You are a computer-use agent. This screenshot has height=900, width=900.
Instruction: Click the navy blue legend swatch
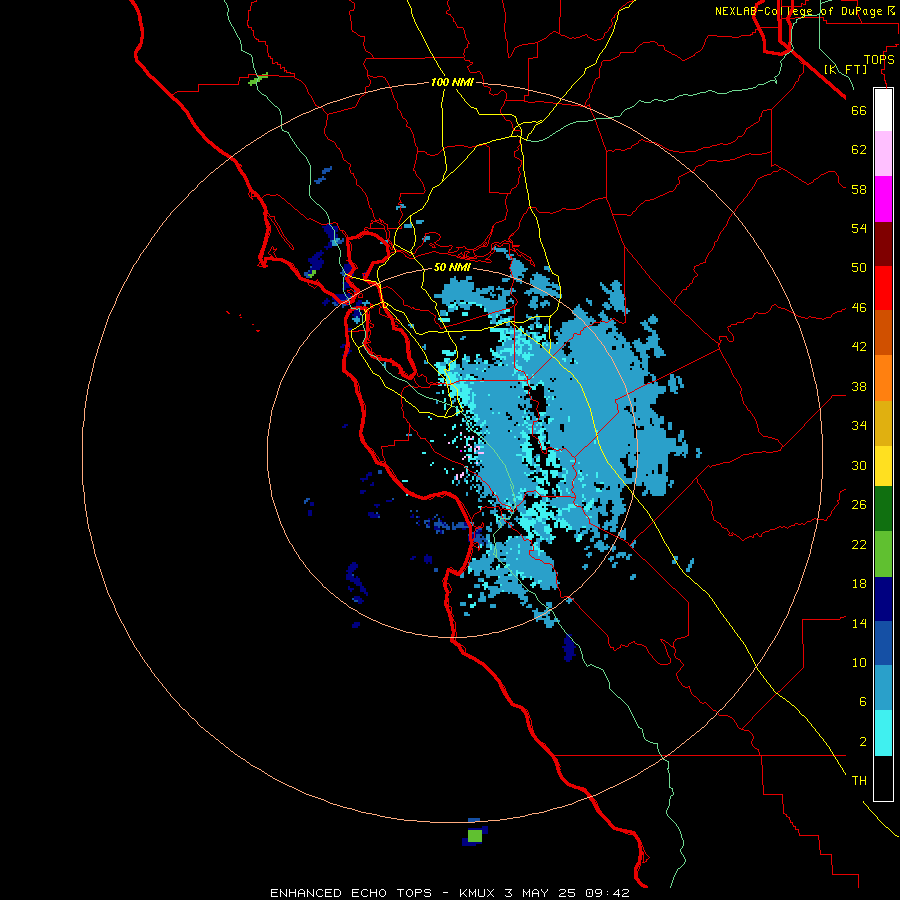[883, 599]
